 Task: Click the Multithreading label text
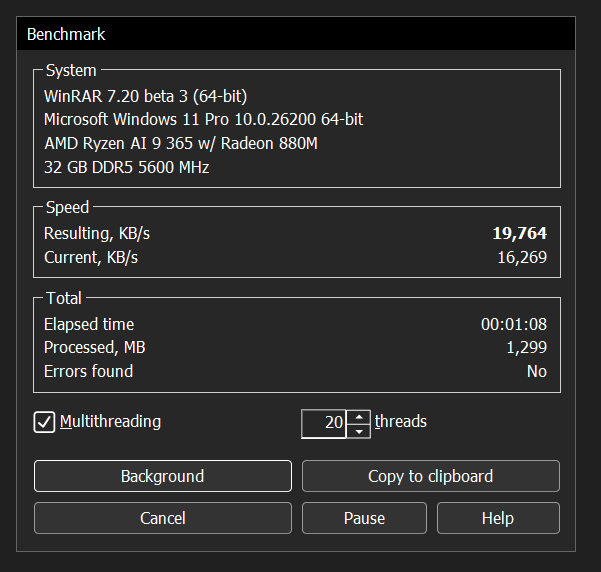coord(110,421)
